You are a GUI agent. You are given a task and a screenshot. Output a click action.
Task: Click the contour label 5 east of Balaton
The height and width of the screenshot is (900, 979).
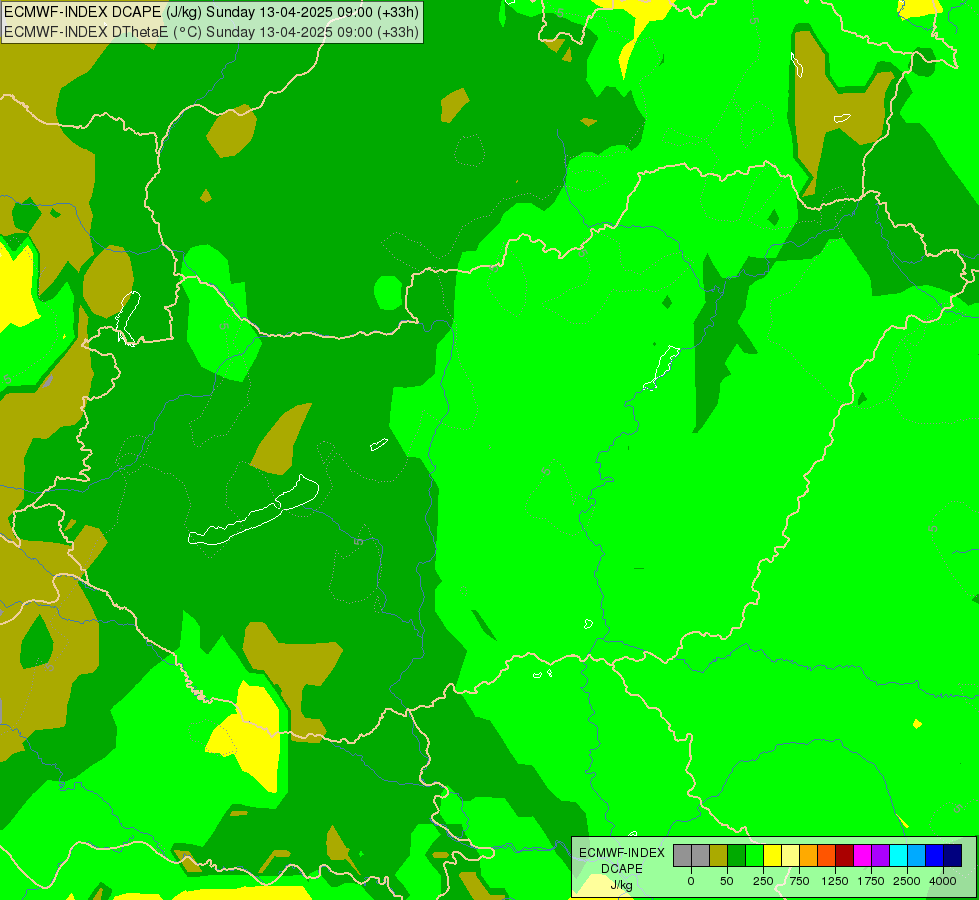tap(358, 541)
